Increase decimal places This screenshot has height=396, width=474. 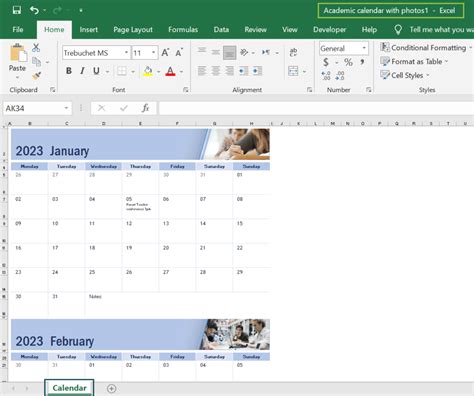(x=326, y=76)
